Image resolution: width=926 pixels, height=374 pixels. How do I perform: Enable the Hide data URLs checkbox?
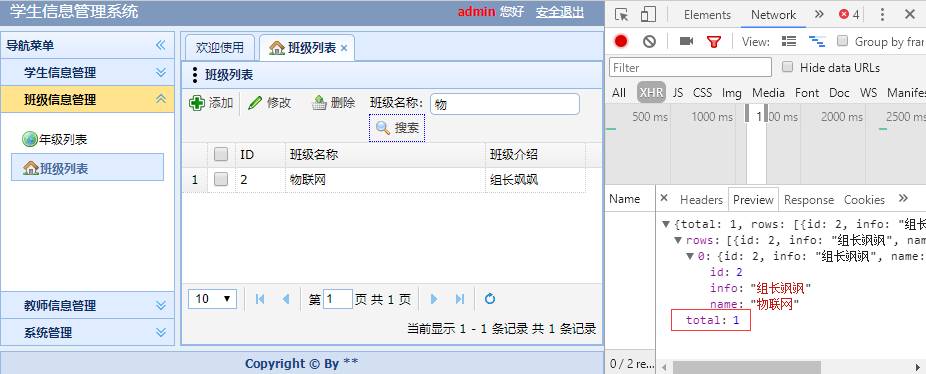[787, 67]
